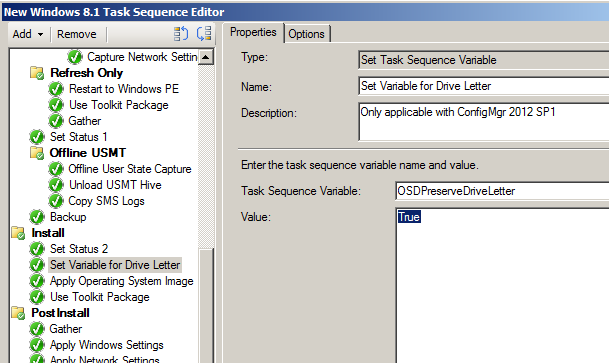Select the Offline User State Capture step

coord(130,169)
